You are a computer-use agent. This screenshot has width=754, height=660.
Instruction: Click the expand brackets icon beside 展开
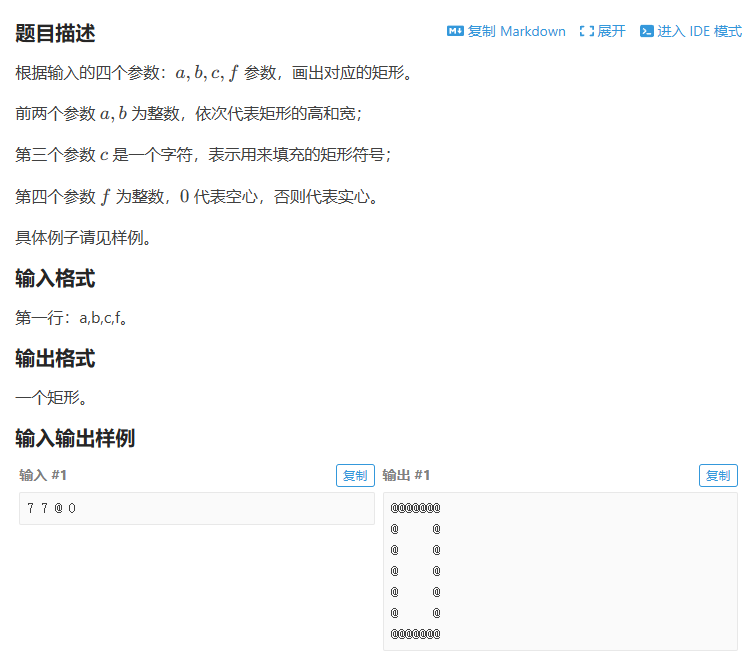tap(586, 31)
